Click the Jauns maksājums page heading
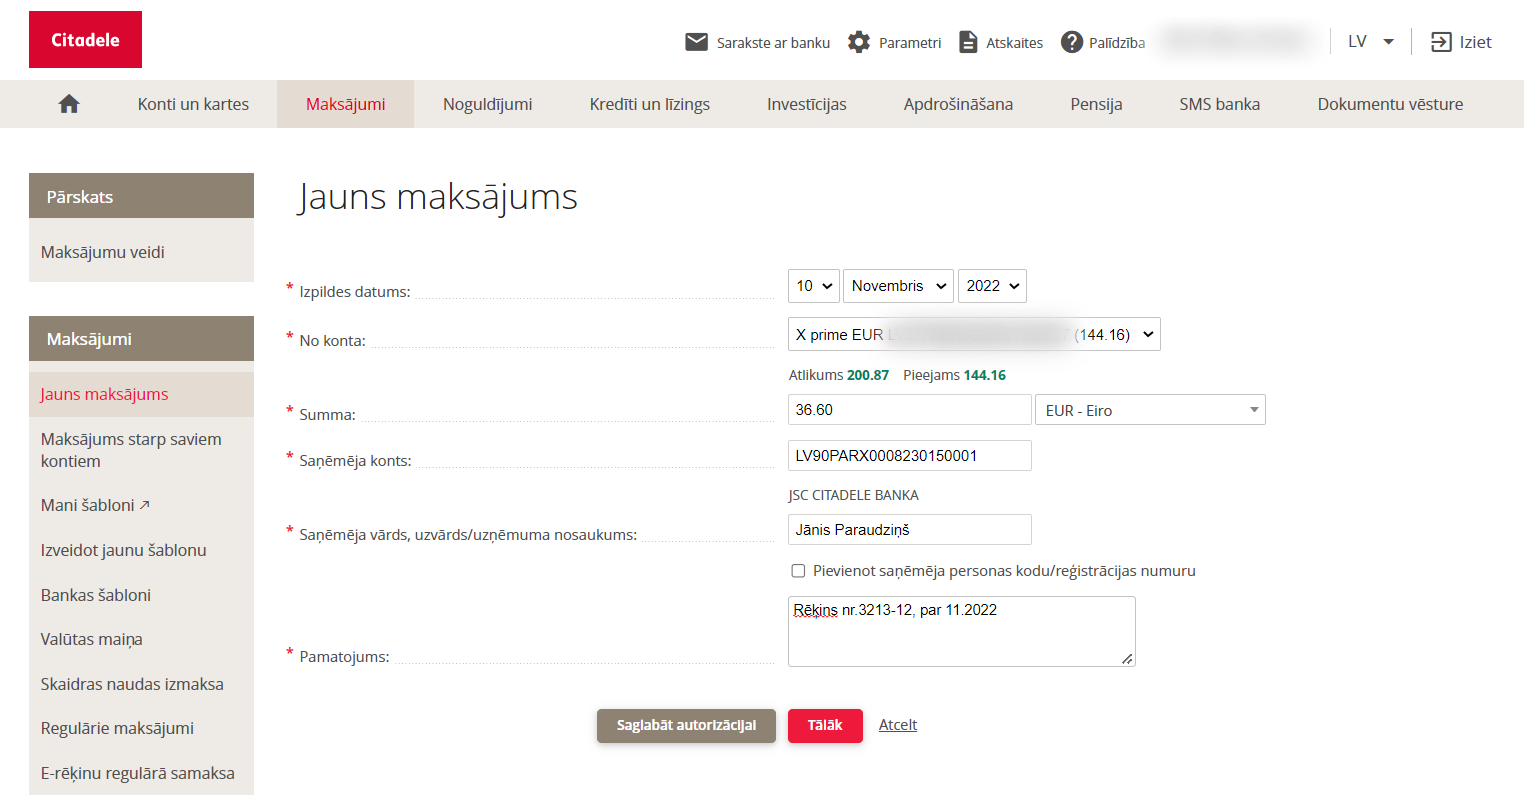The width and height of the screenshot is (1524, 795). tap(438, 197)
